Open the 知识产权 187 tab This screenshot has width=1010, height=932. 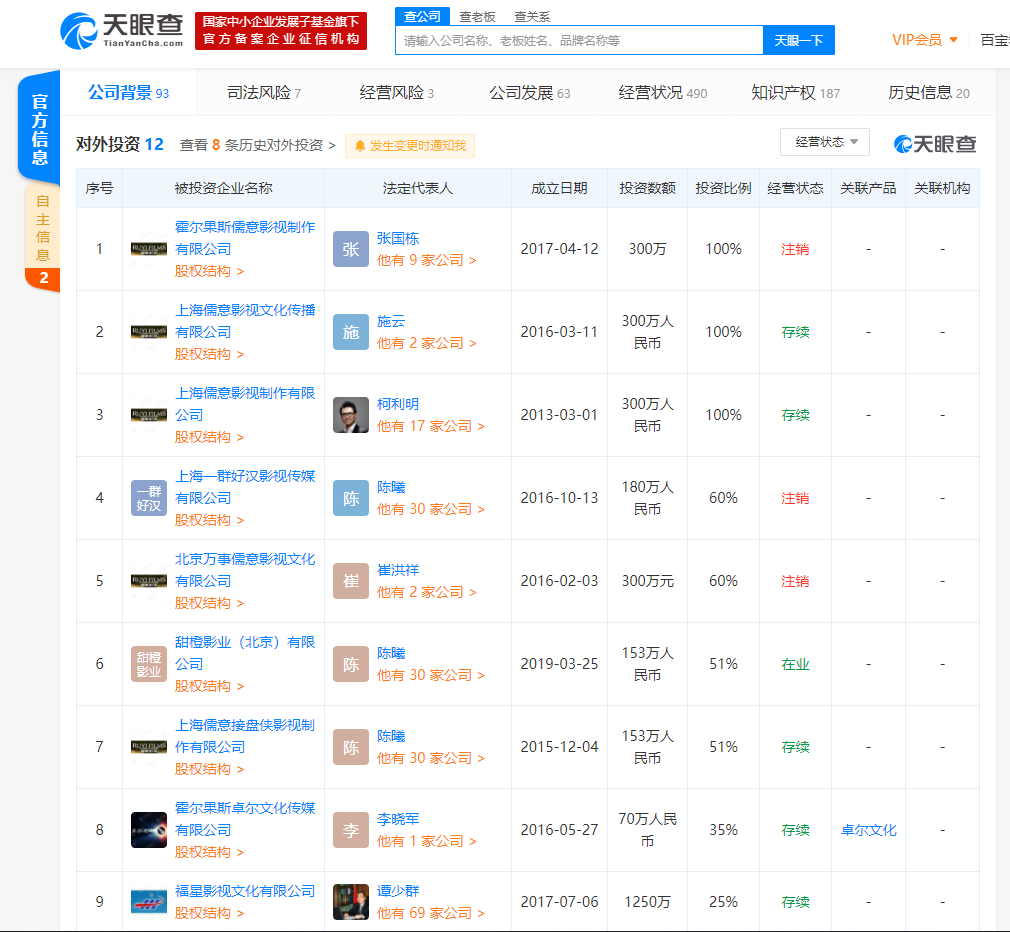pyautogui.click(x=796, y=93)
